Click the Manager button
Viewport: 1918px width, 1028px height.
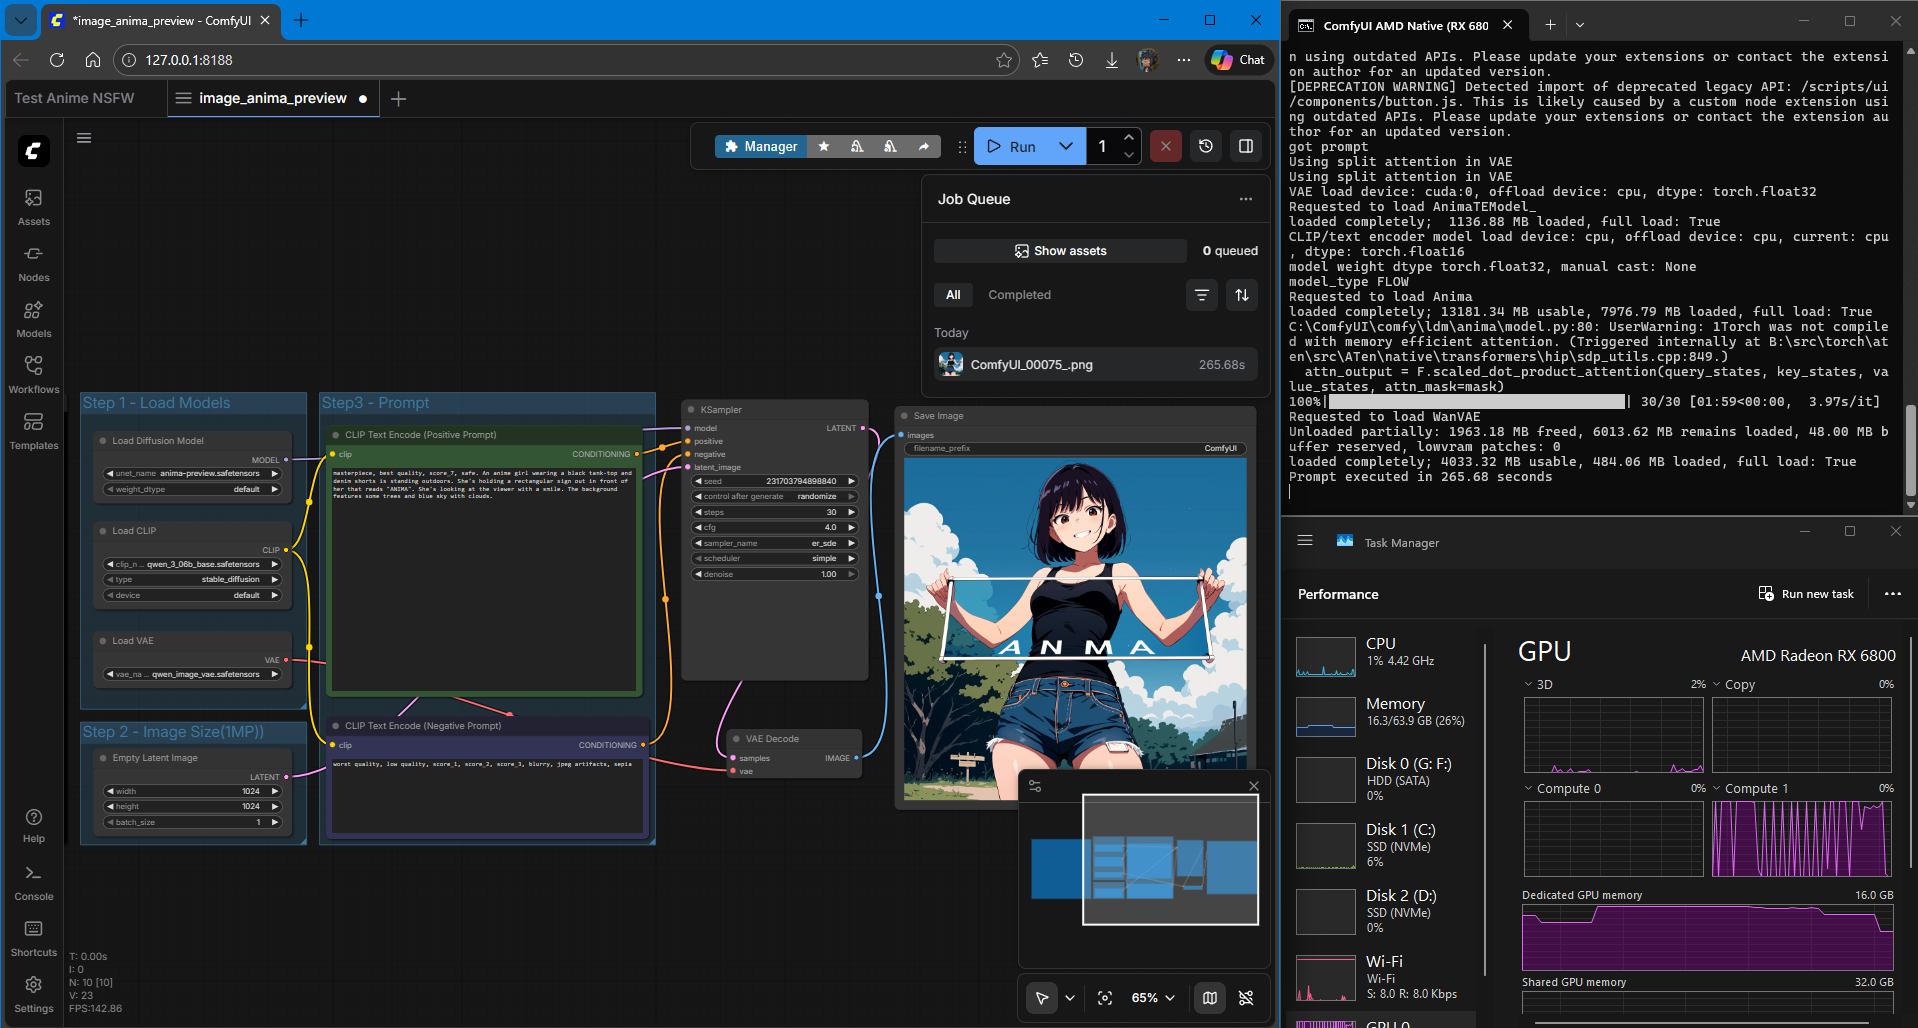(x=761, y=146)
